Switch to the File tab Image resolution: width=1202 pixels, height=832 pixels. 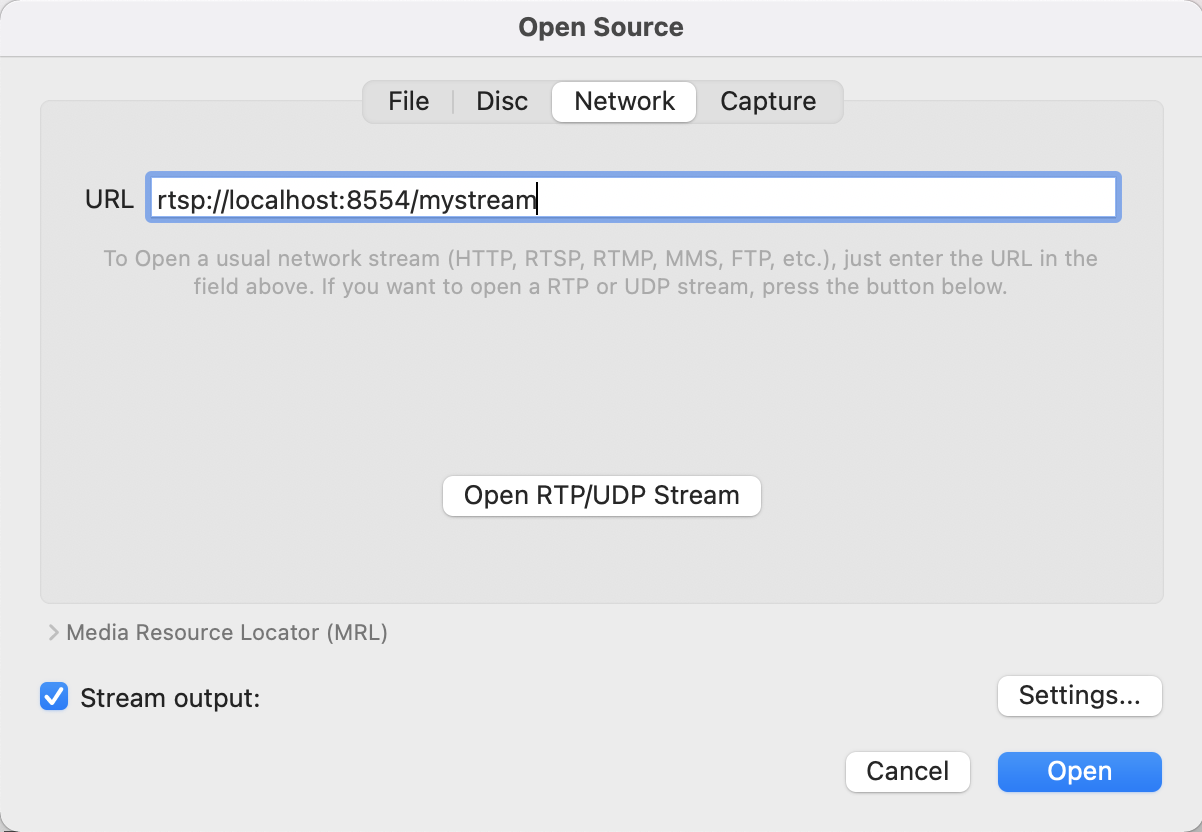(408, 102)
